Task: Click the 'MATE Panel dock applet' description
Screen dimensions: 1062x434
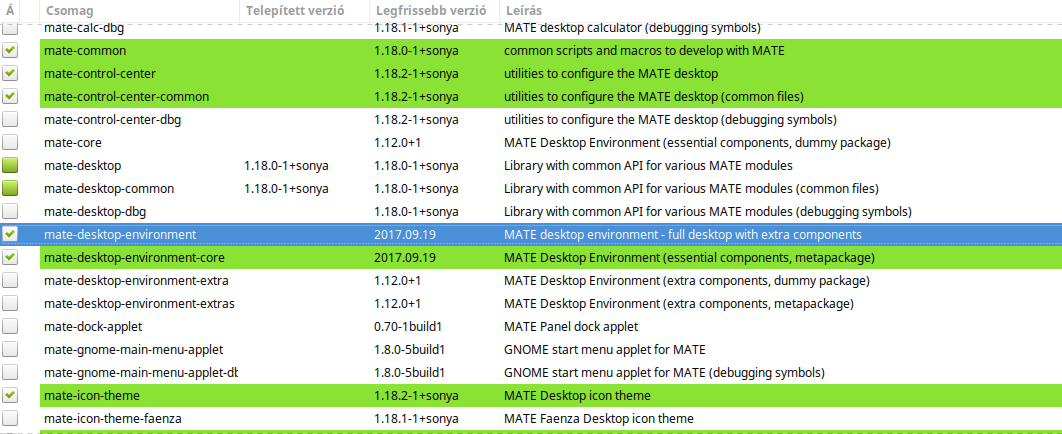Action: click(571, 326)
